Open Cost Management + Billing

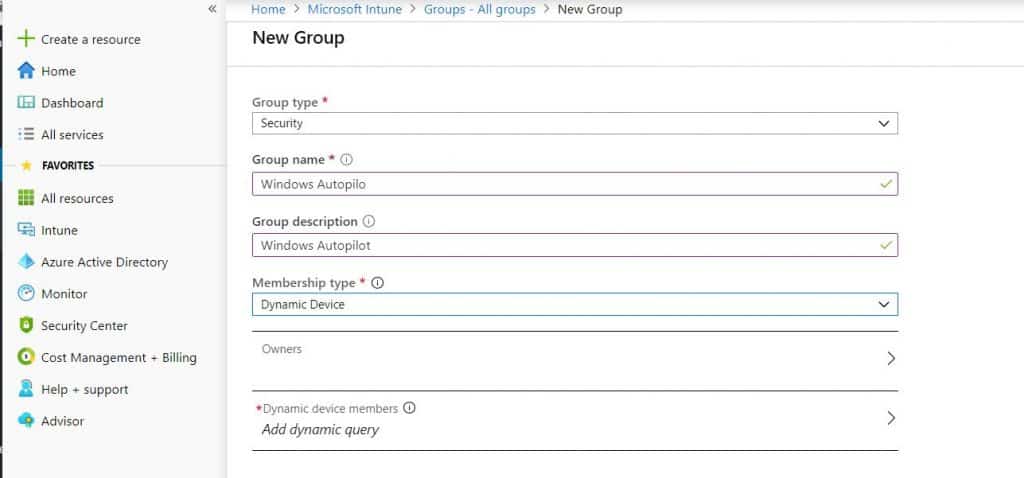pos(119,358)
